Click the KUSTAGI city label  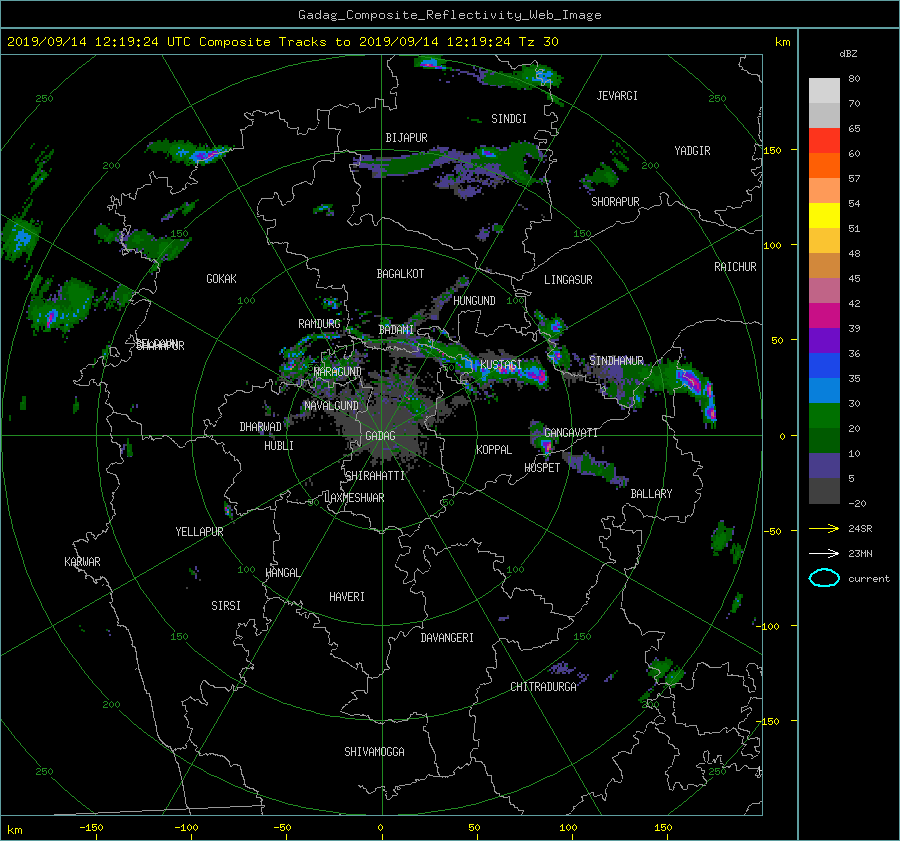(x=501, y=365)
